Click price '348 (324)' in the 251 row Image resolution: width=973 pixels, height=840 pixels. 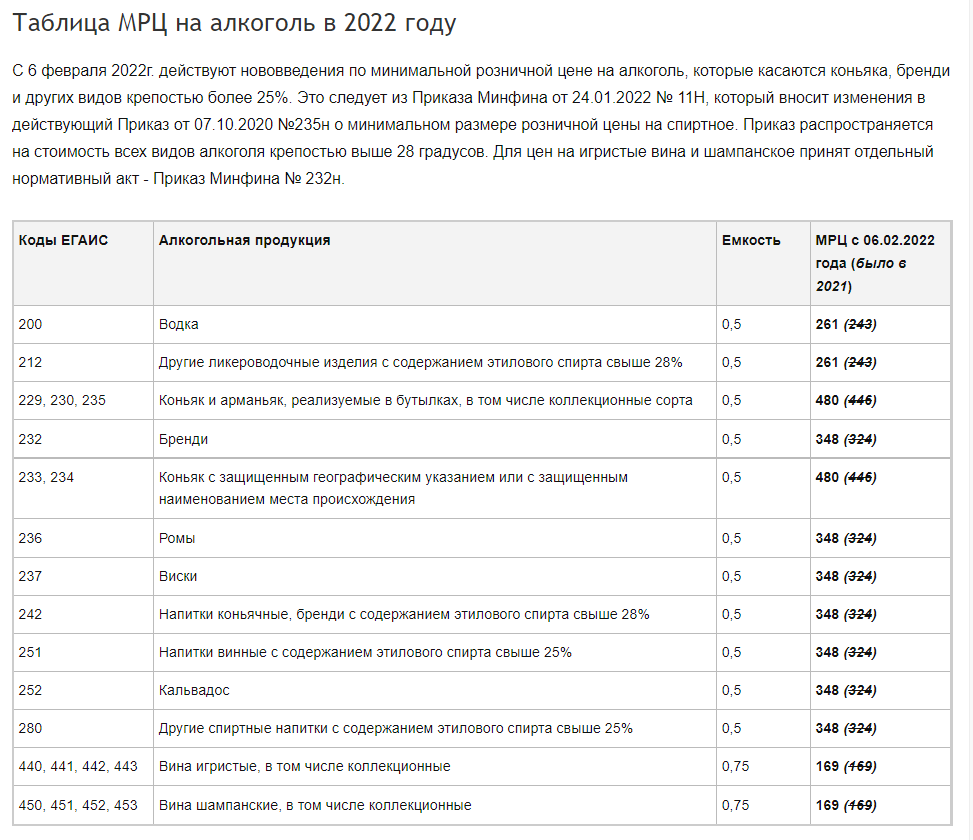pos(881,653)
